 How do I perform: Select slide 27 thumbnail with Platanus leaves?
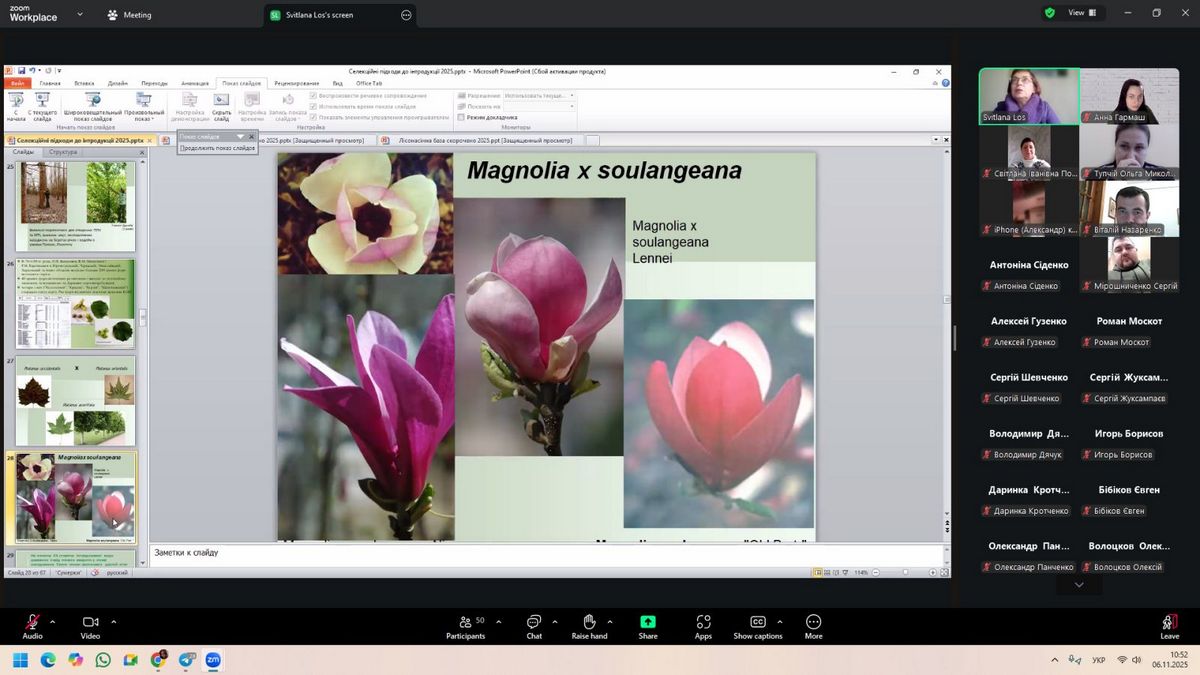pos(76,401)
